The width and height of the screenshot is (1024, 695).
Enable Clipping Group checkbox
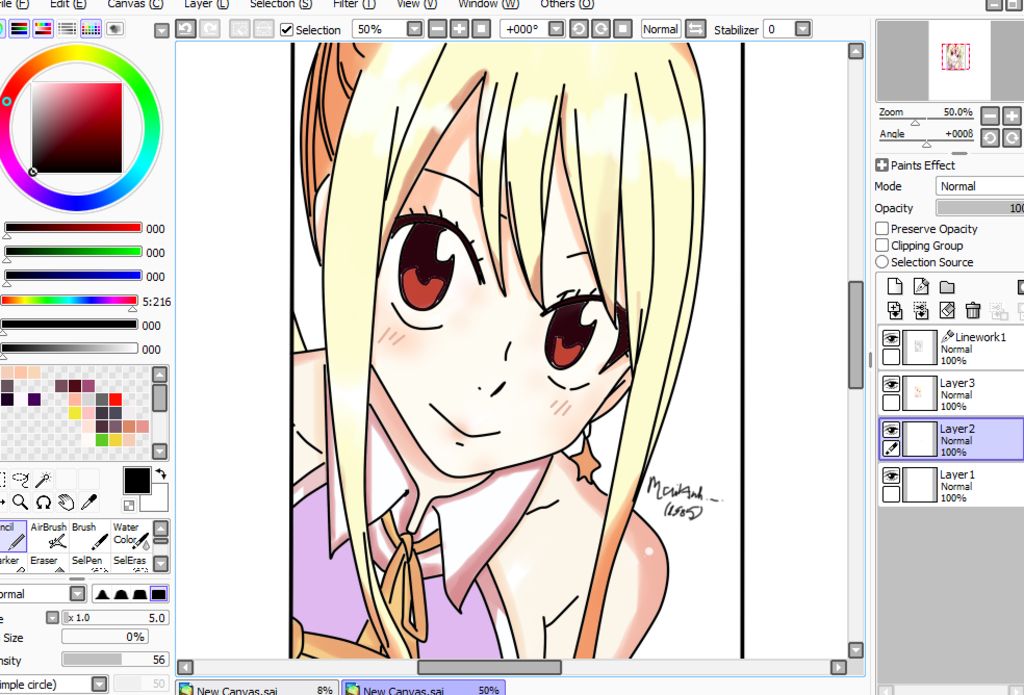[x=882, y=246]
